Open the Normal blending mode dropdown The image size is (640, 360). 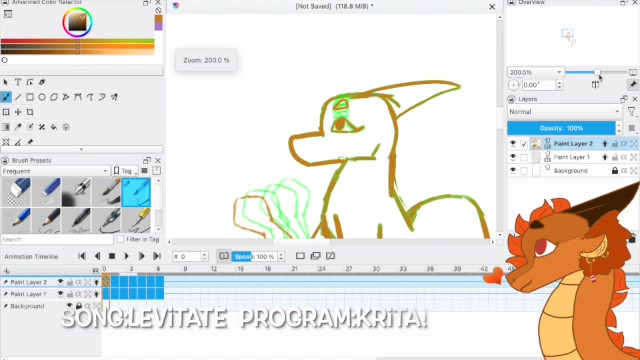tap(565, 112)
